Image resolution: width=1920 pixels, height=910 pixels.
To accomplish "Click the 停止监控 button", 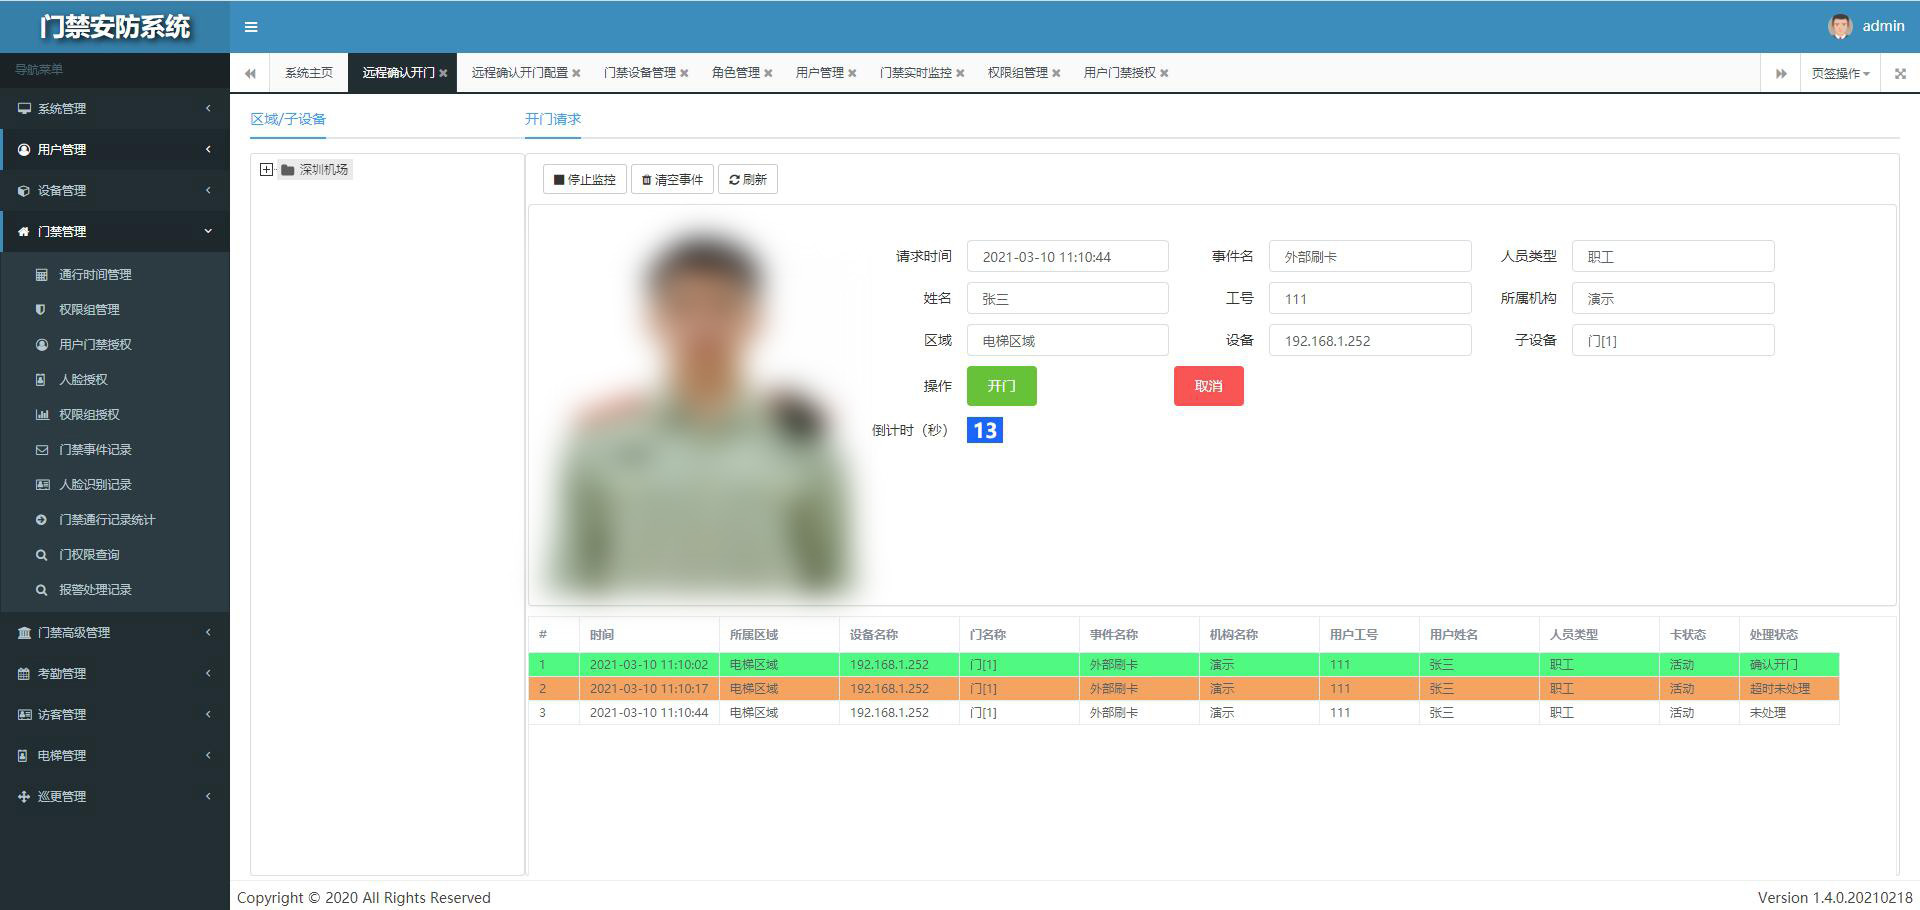I will pos(585,180).
